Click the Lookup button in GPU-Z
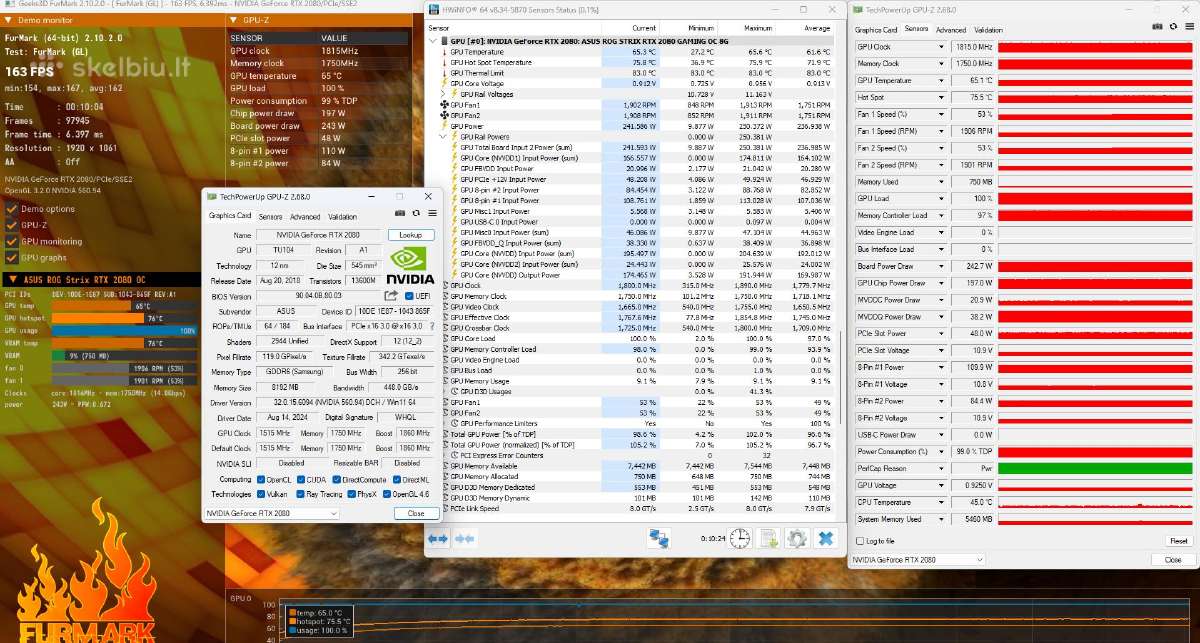Viewport: 1200px width, 643px height. pyautogui.click(x=410, y=234)
